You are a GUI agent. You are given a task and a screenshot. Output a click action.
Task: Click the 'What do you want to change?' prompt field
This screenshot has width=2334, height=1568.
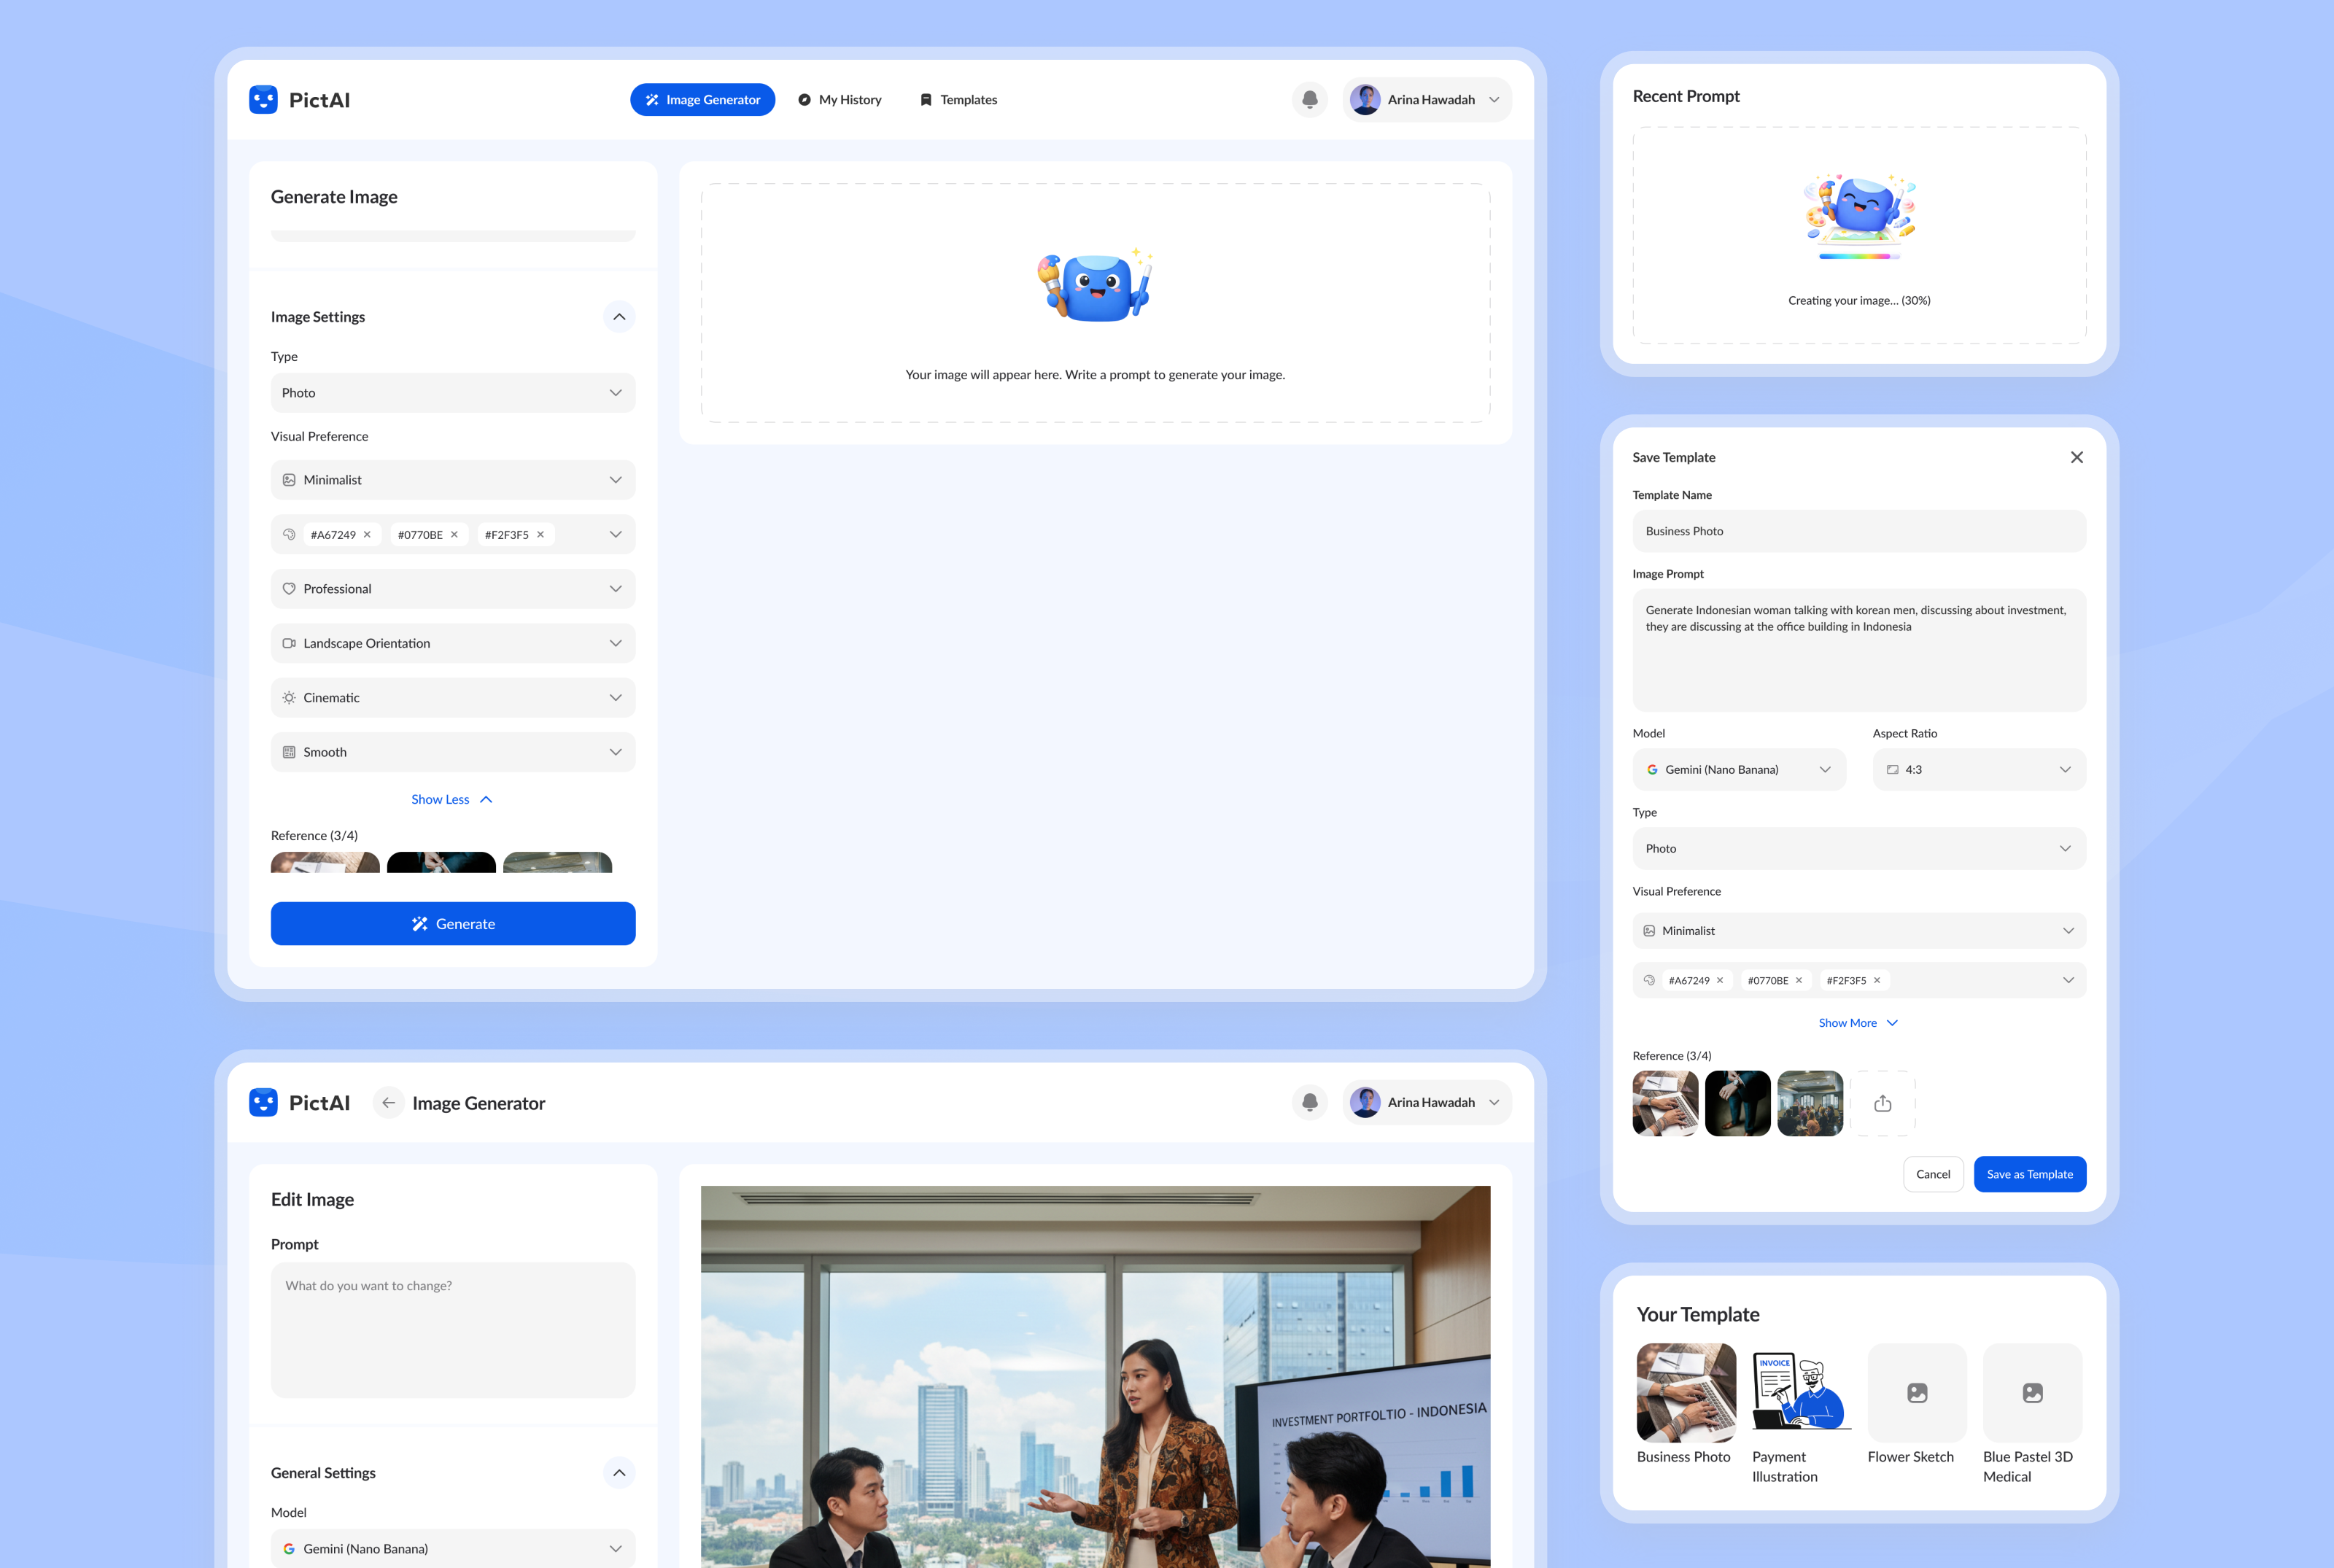click(x=452, y=1329)
